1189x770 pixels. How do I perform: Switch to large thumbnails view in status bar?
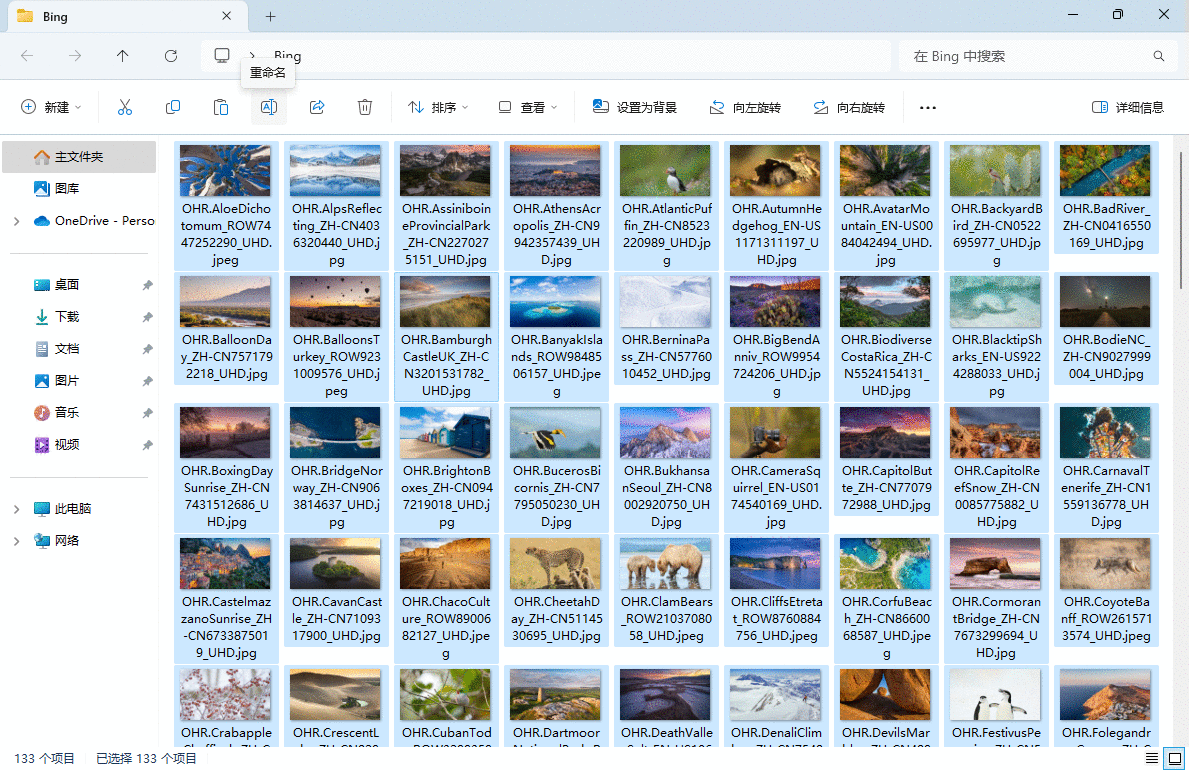point(1175,759)
